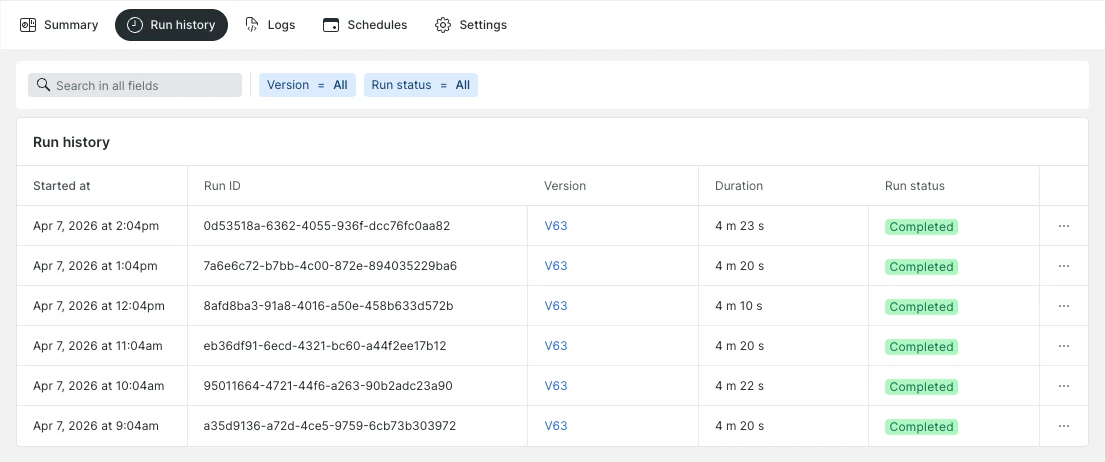Open V63 link in the 10:04am row
This screenshot has height=462, width=1105.
(556, 386)
